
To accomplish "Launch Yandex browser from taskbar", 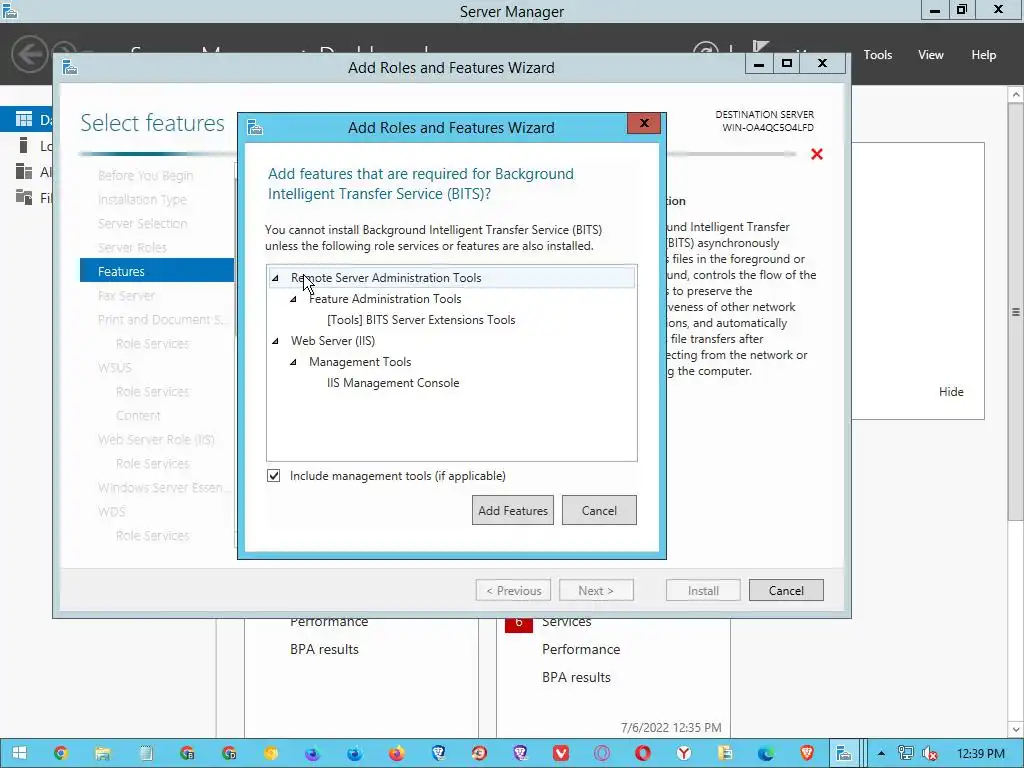I will click(x=684, y=753).
